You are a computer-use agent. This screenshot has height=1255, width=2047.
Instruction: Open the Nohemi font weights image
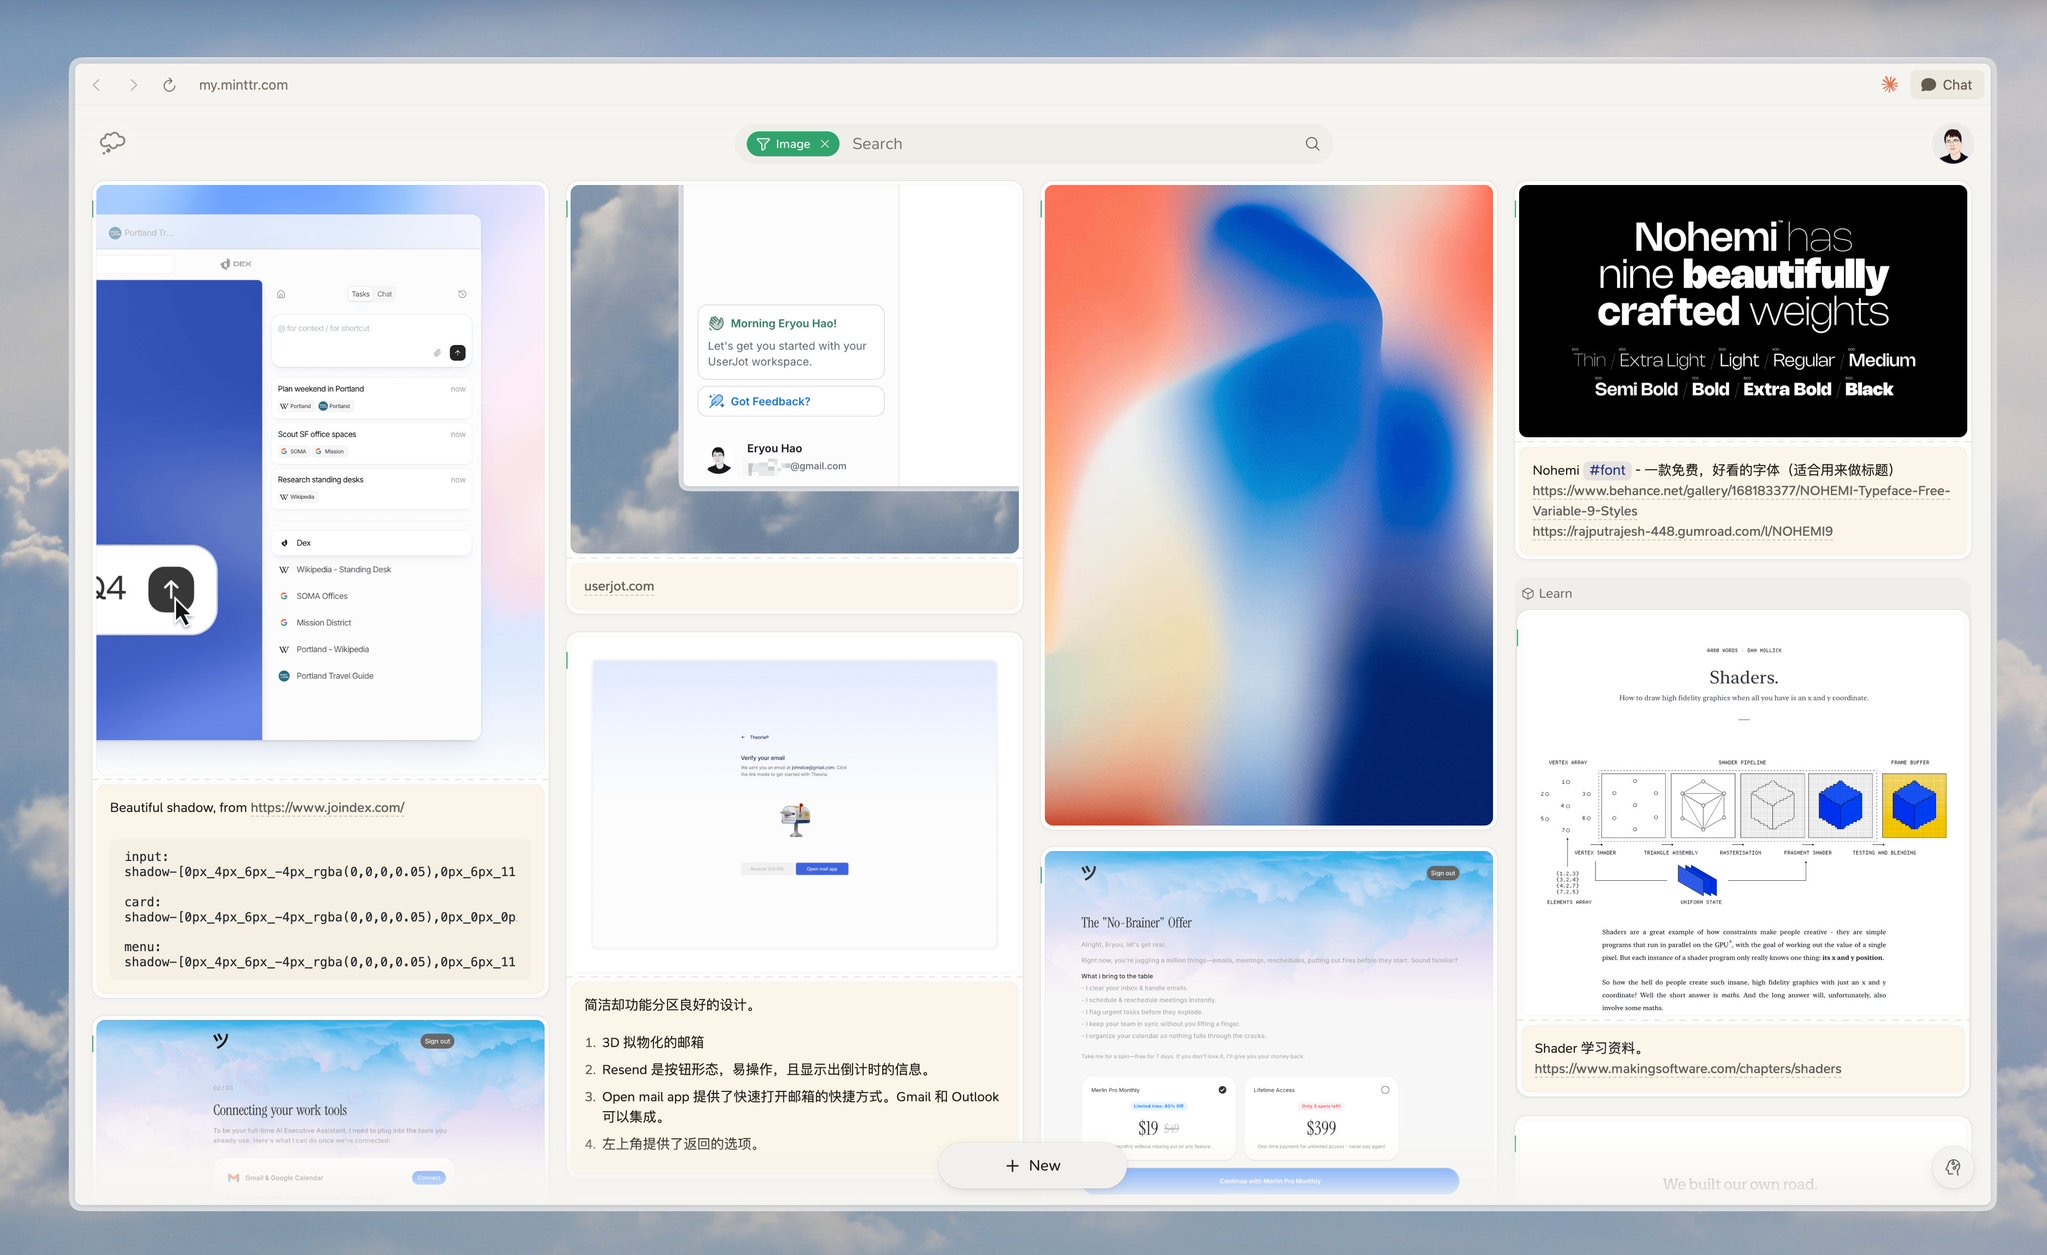coord(1742,311)
